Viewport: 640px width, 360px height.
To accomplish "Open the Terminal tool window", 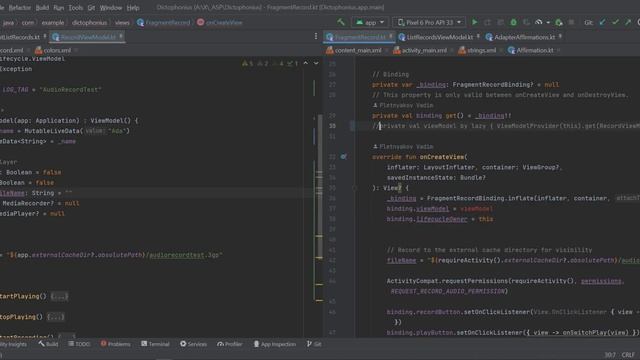I will click(155, 344).
